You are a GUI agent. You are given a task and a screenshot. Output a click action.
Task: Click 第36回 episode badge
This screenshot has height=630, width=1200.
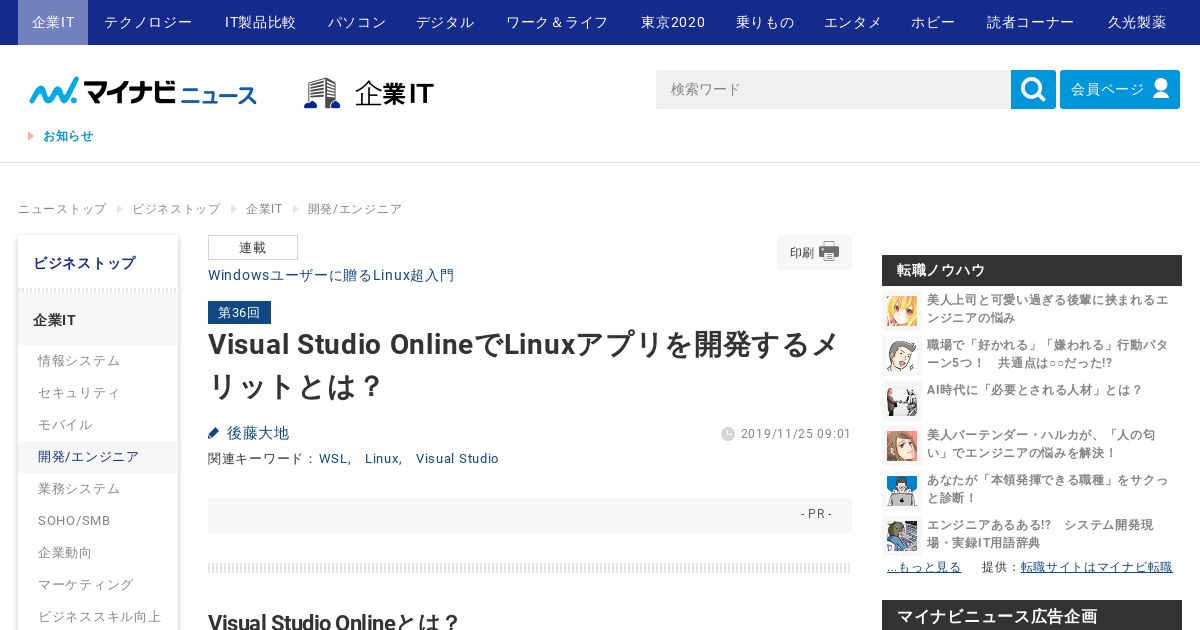point(239,313)
